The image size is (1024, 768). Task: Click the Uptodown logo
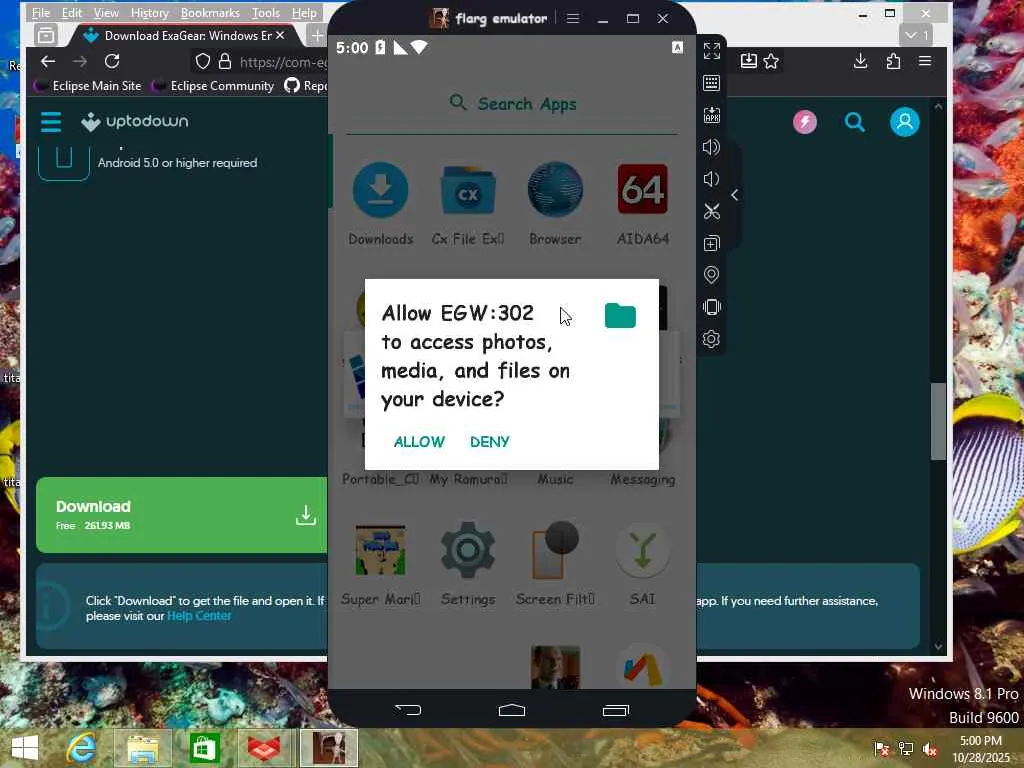135,121
